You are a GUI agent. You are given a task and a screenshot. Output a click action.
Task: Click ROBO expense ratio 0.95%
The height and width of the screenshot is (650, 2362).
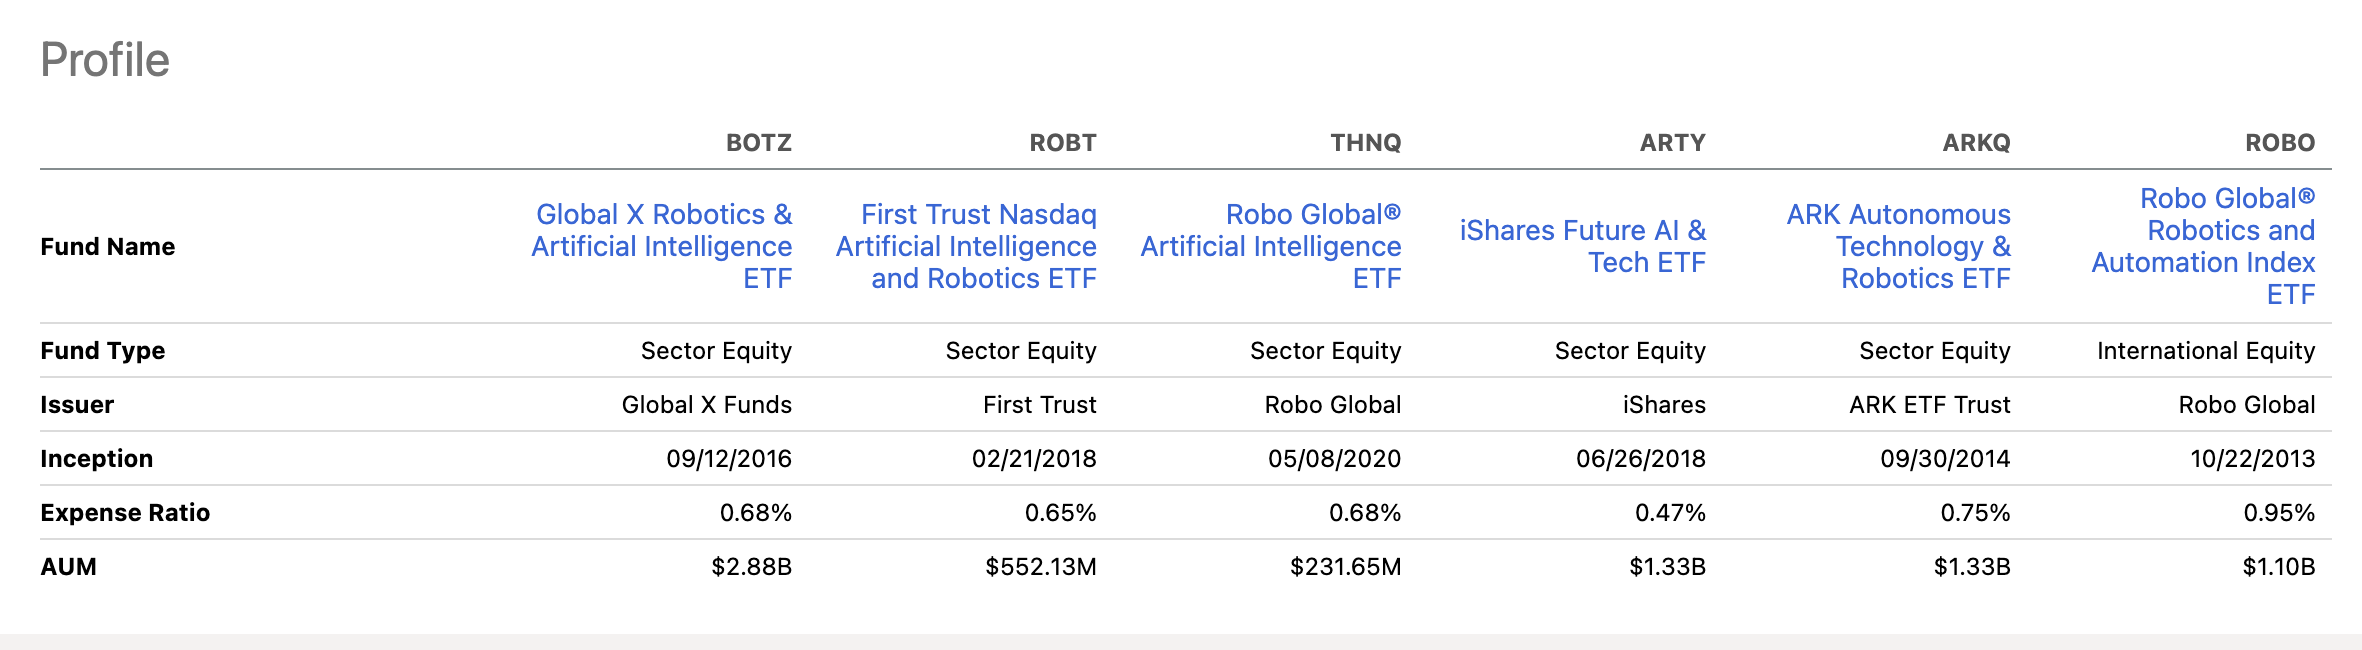[x=2279, y=513]
